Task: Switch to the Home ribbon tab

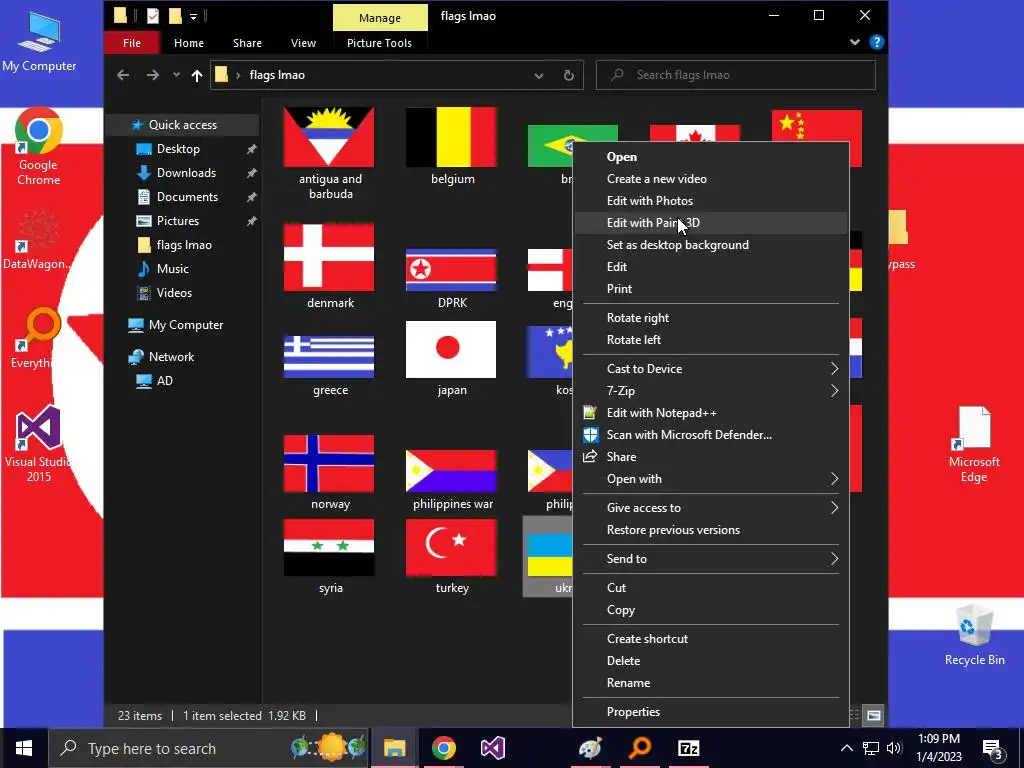Action: click(189, 43)
